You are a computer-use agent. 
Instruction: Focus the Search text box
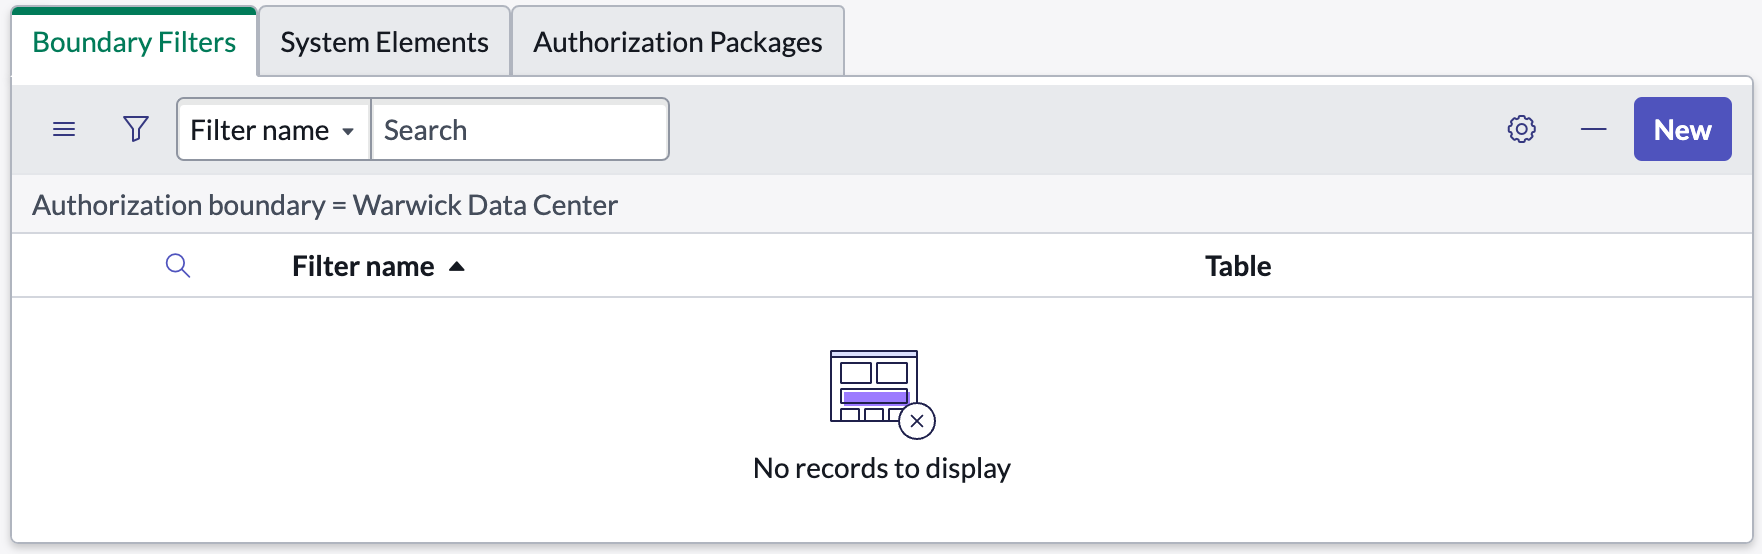[520, 129]
